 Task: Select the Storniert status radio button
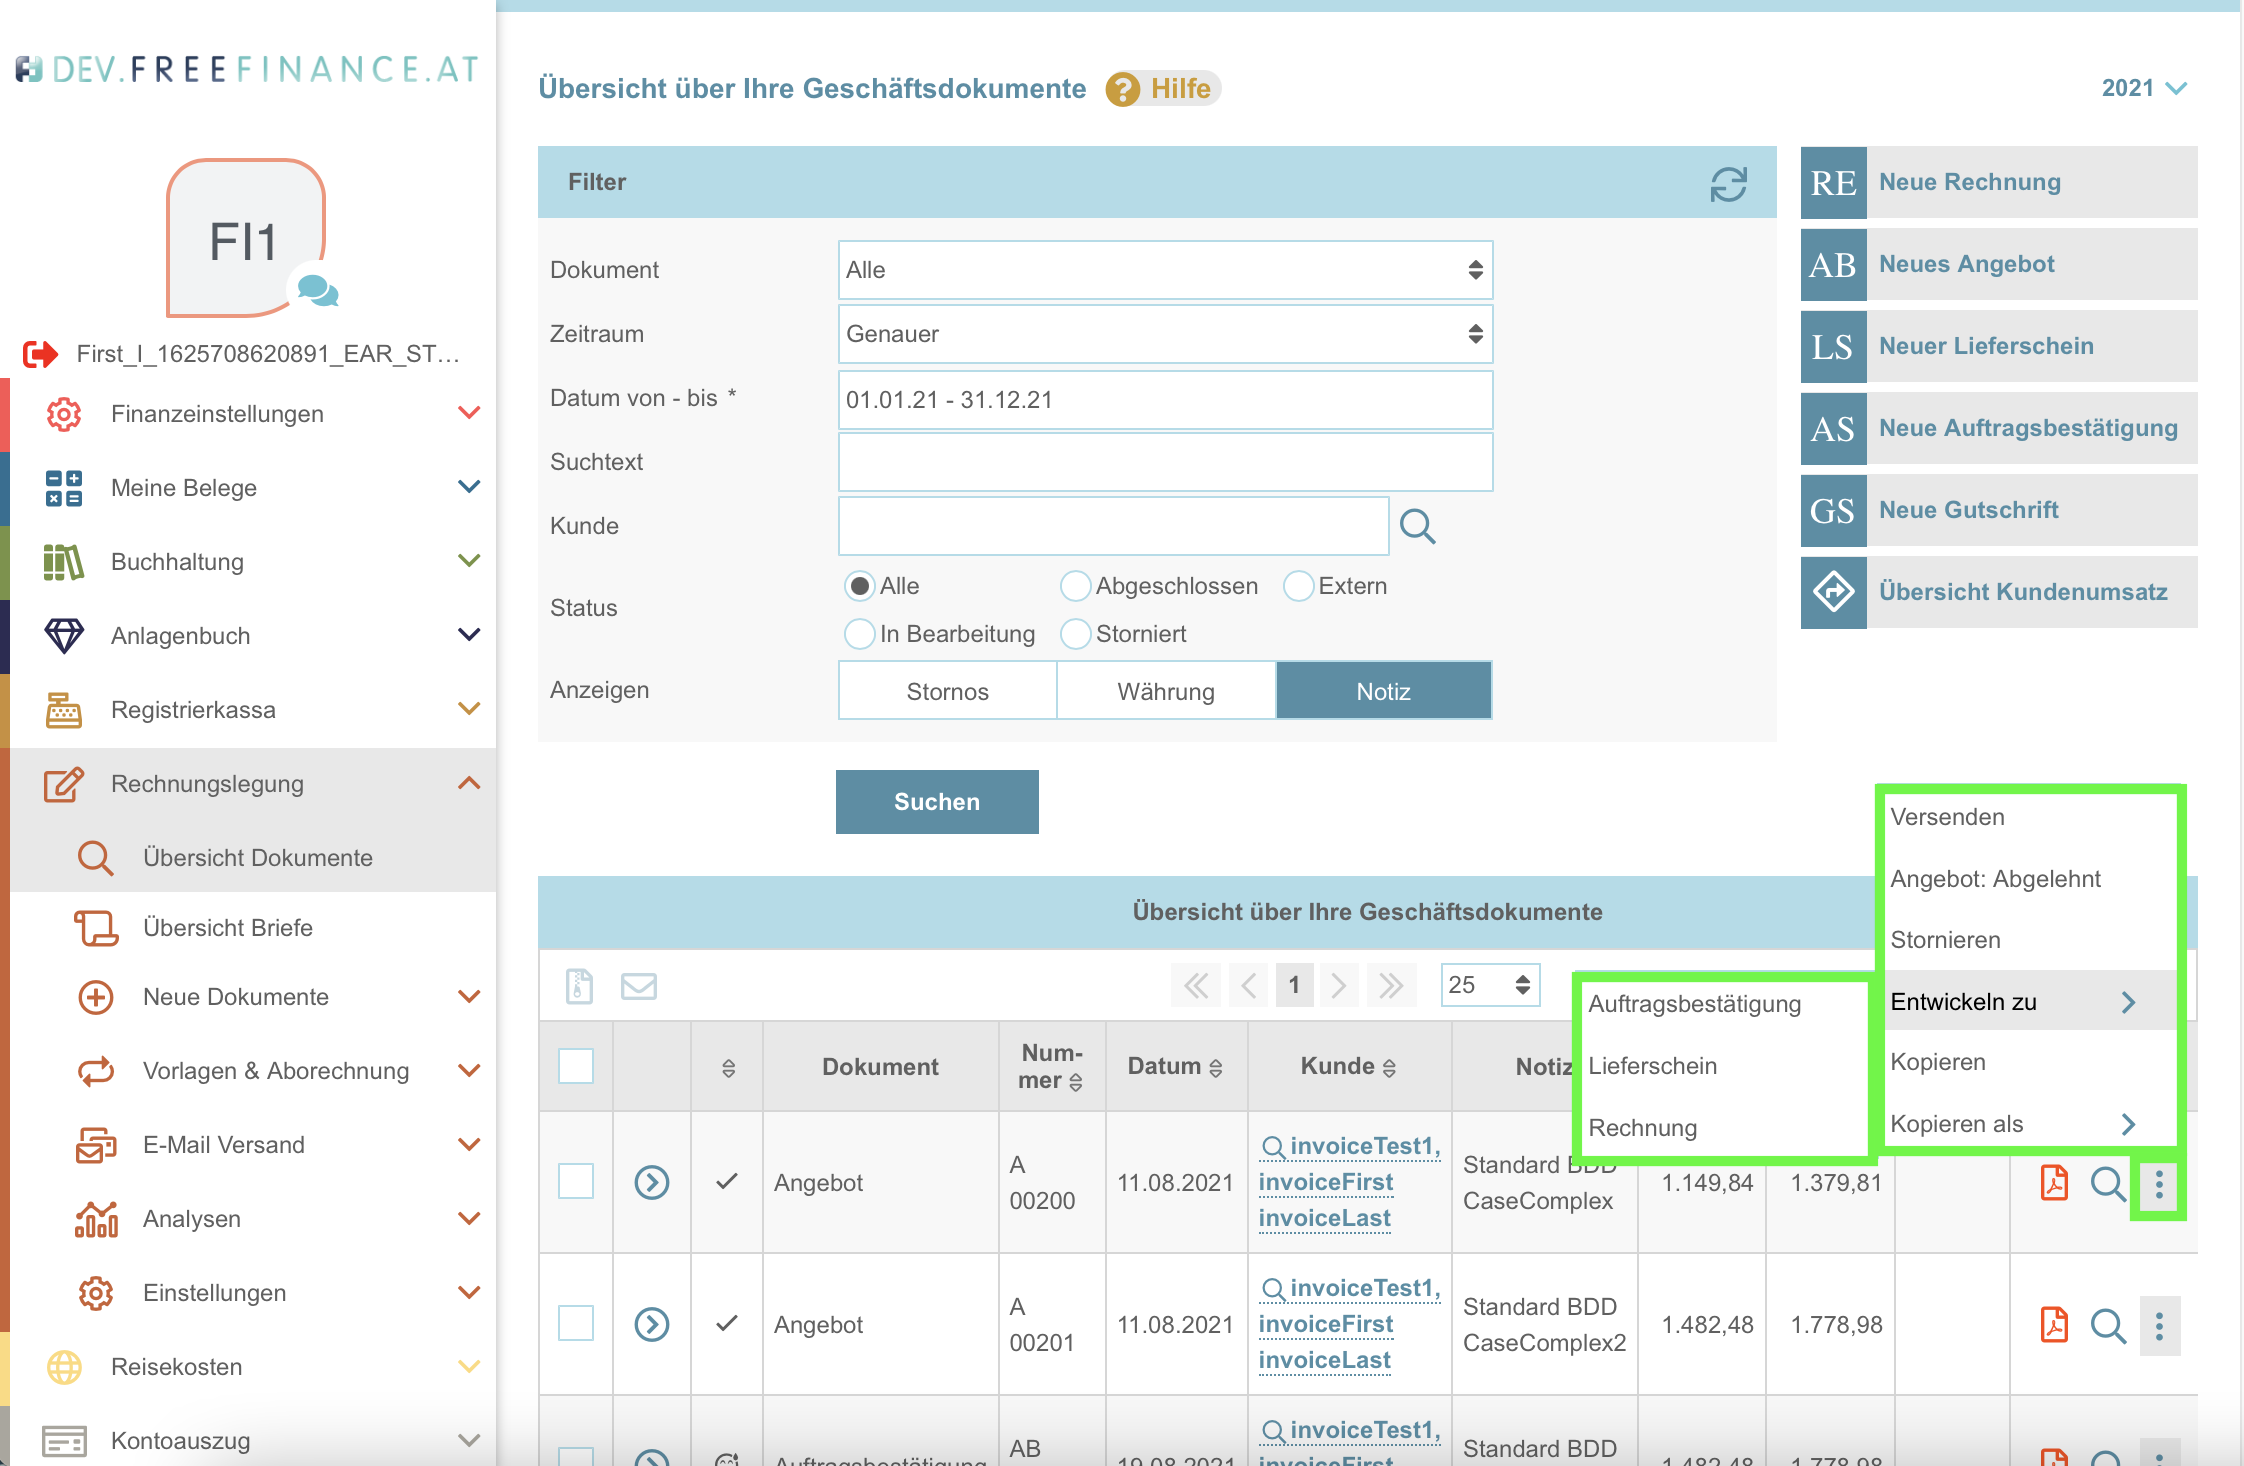[1075, 634]
